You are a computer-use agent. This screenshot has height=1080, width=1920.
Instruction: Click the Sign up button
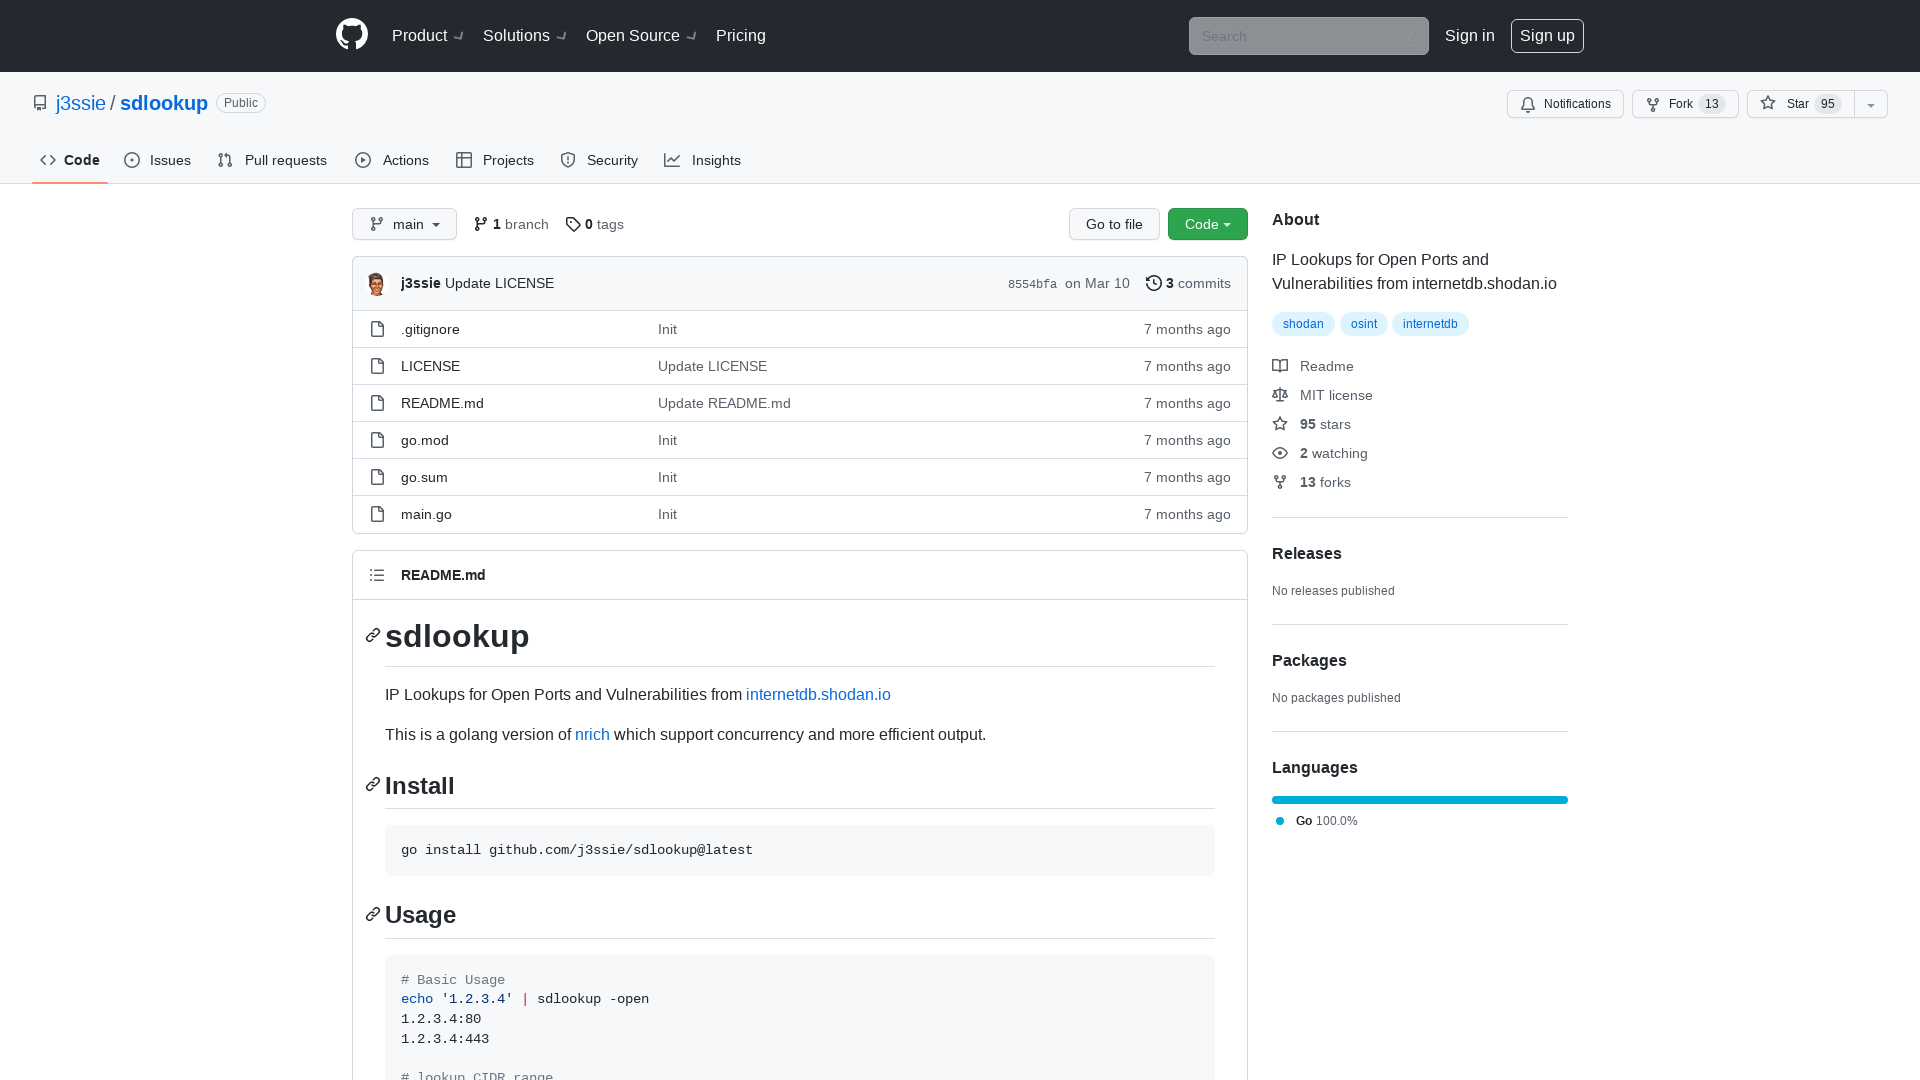(1547, 35)
